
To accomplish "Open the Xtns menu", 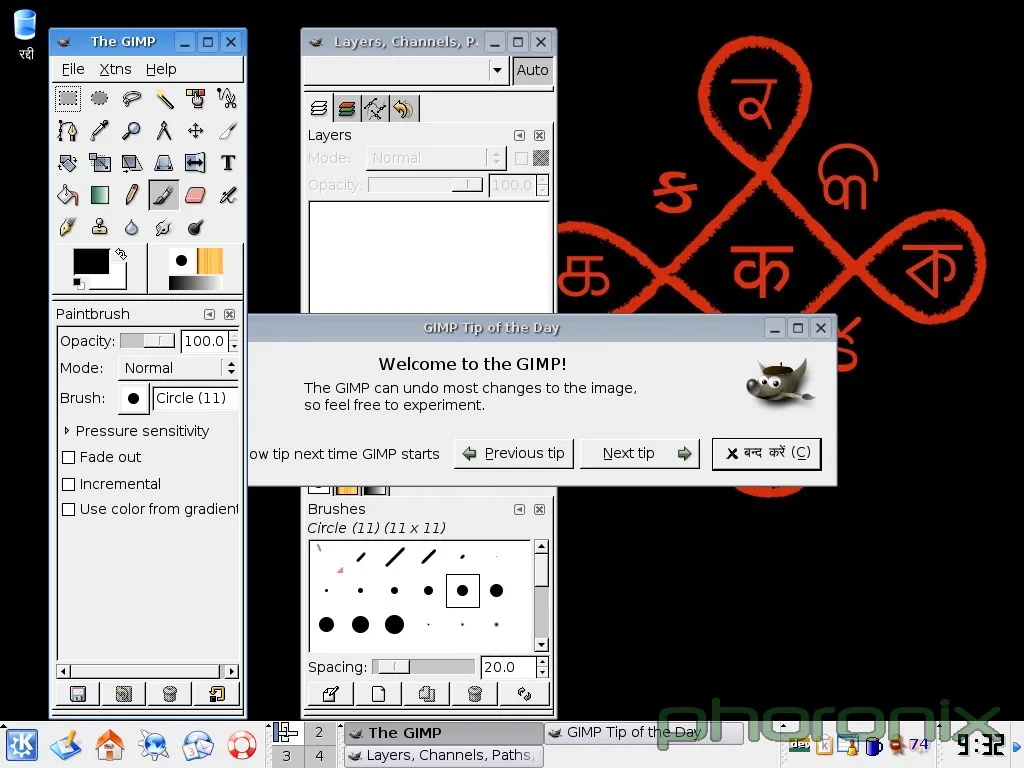I will (x=115, y=69).
